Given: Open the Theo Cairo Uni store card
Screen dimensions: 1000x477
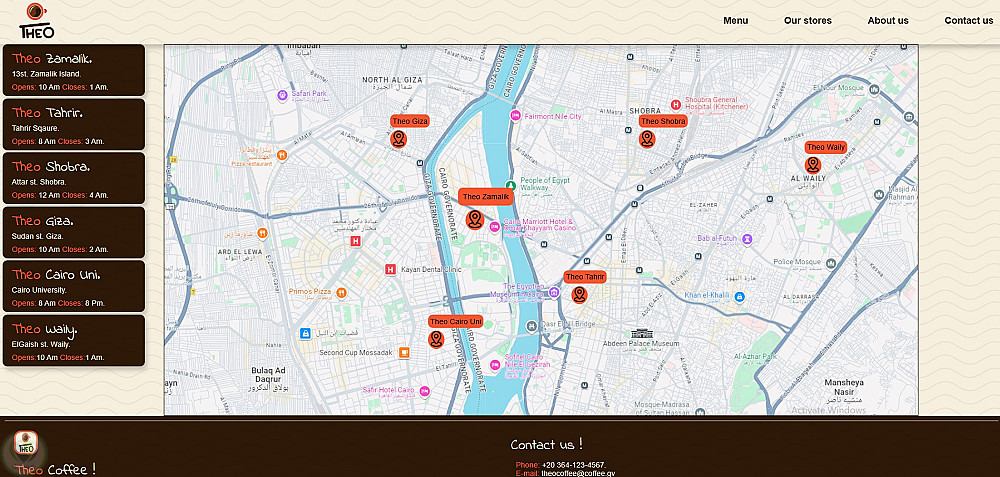Looking at the screenshot, I should (74, 286).
